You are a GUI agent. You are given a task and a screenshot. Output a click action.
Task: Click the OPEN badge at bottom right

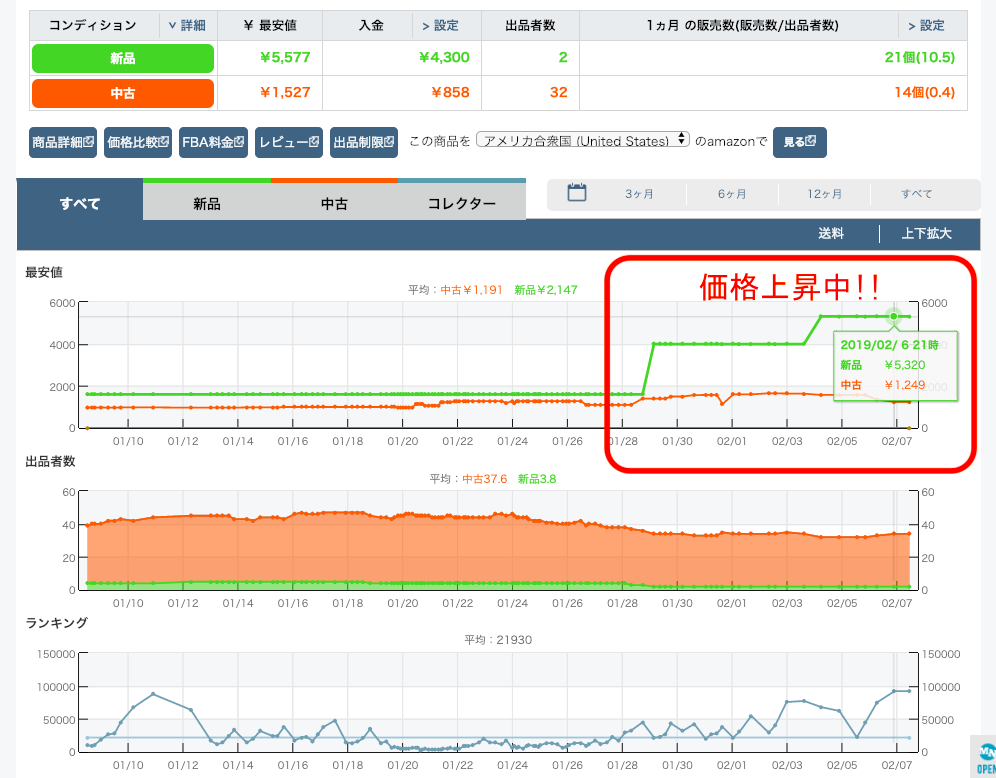[x=985, y=757]
